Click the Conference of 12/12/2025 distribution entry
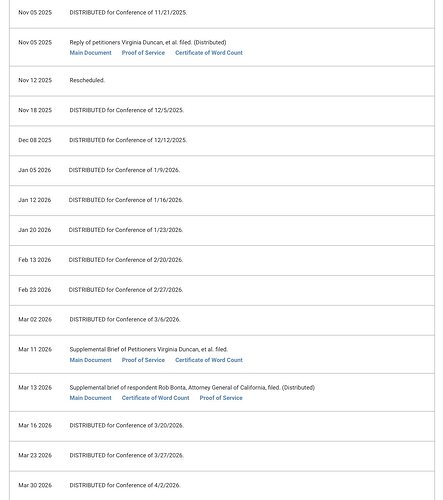The image size is (443, 500). click(x=128, y=140)
